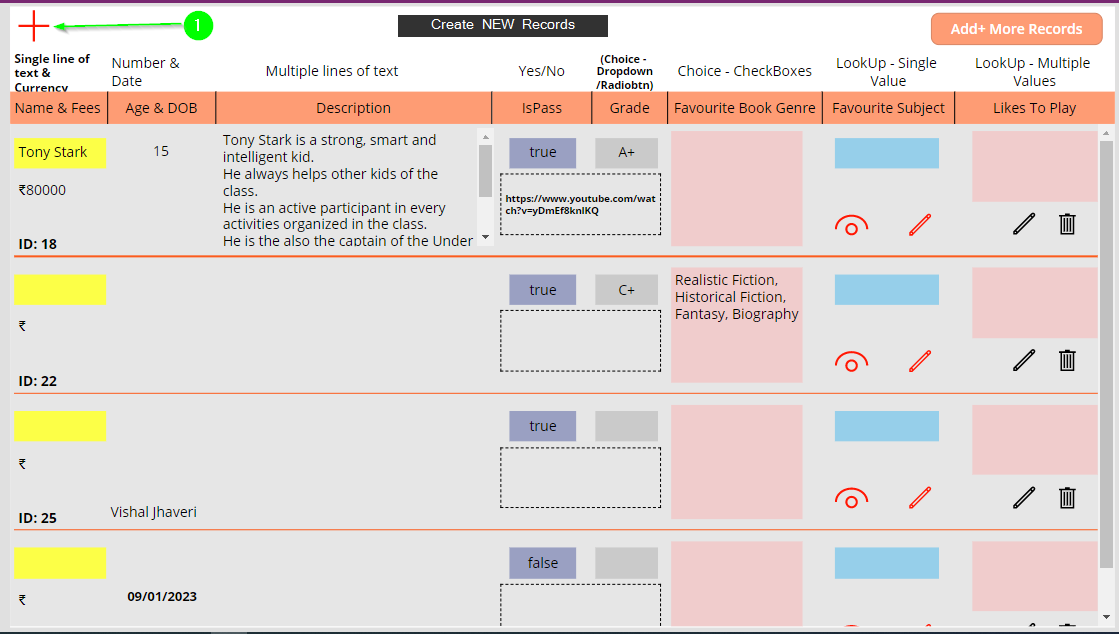This screenshot has height=634, width=1119.
Task: Click the C+ grade box
Action: coord(627,290)
